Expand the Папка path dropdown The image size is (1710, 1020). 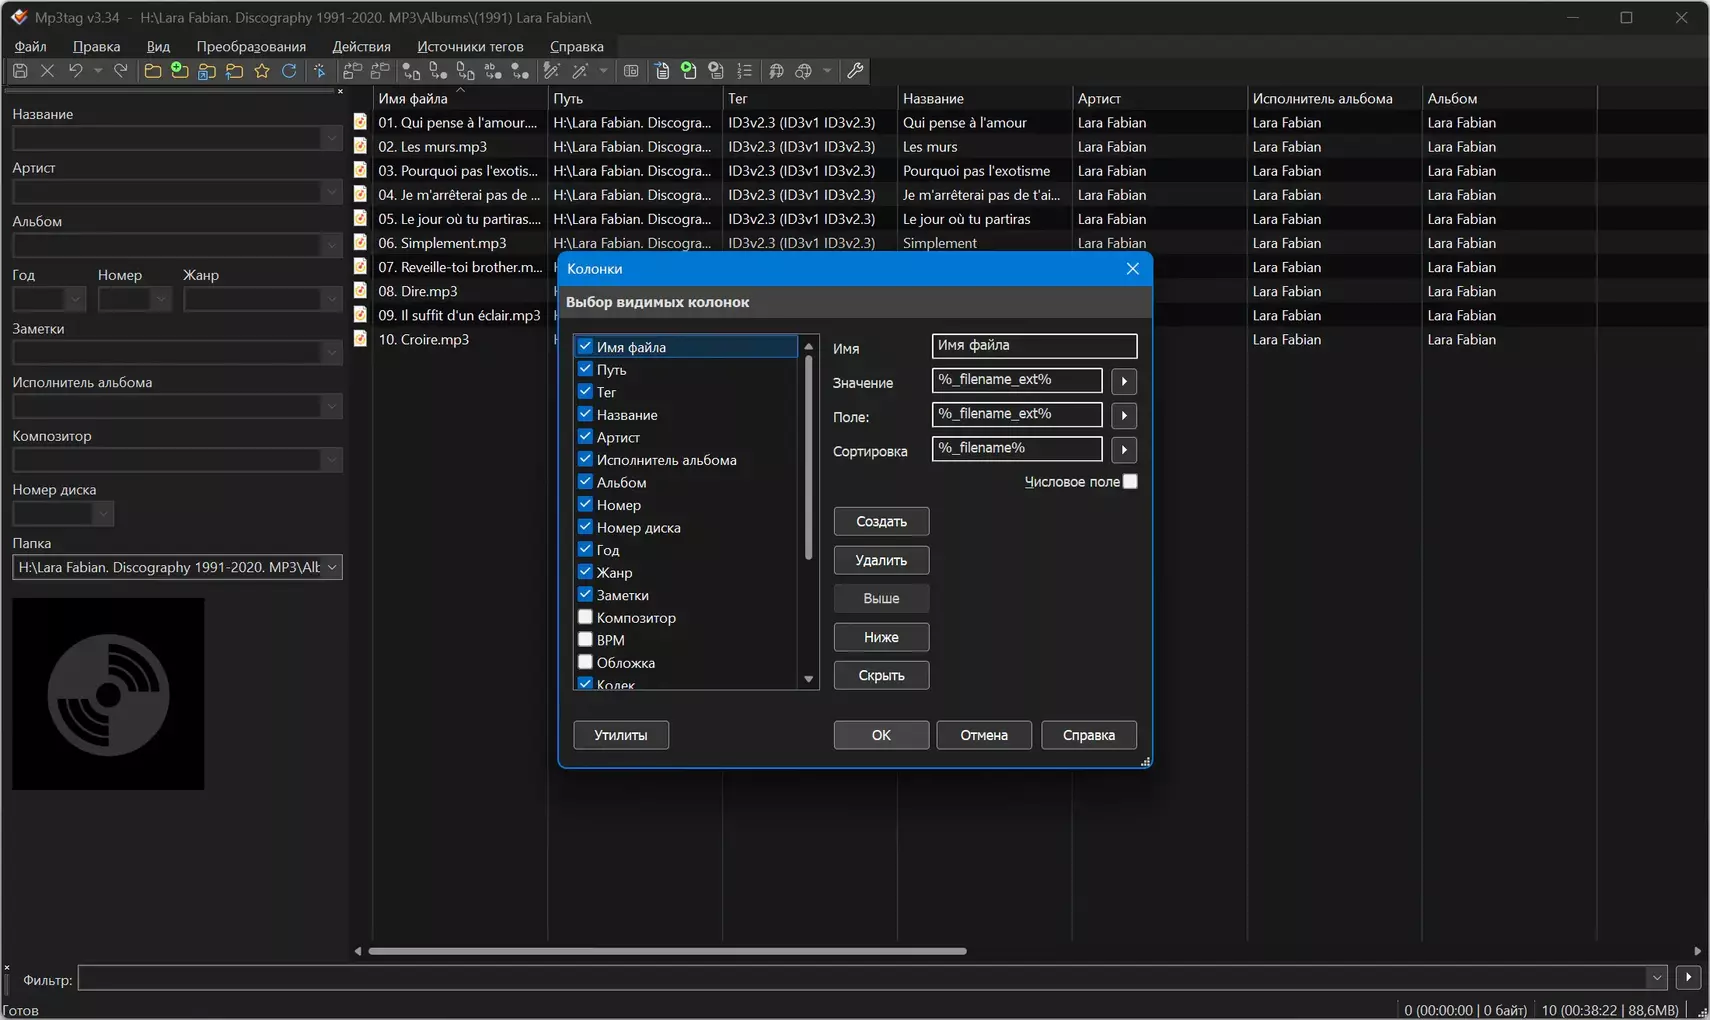point(331,567)
